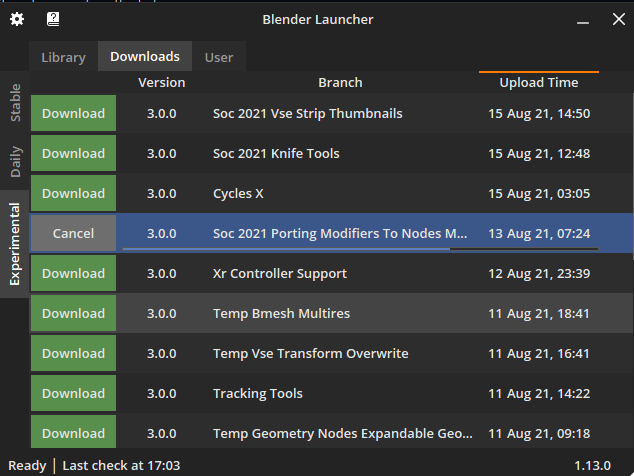This screenshot has width=634, height=476.
Task: Download the Temp Bmesh Multires build
Action: tap(74, 313)
